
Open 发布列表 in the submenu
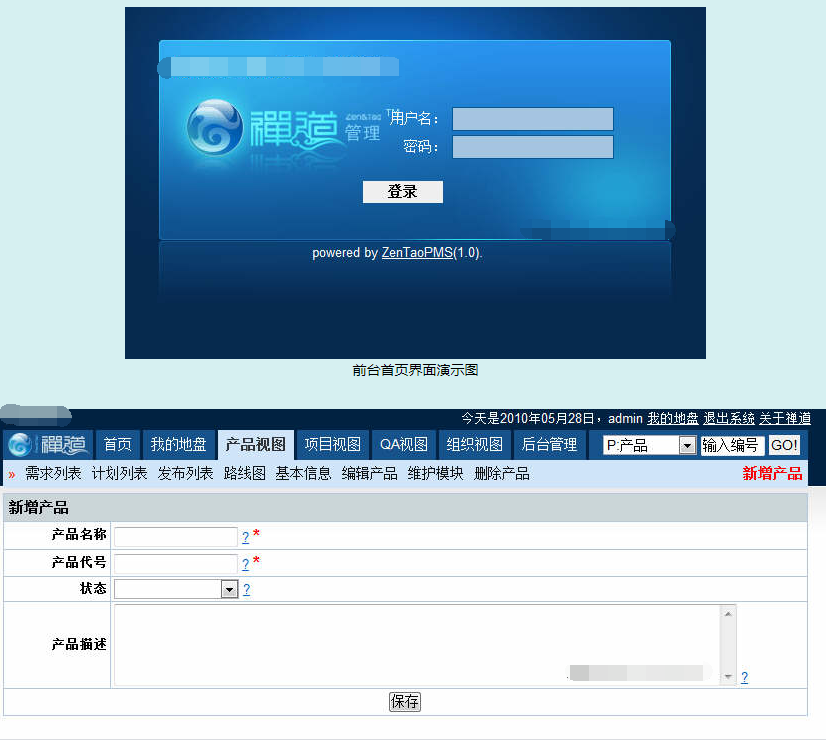coord(185,473)
